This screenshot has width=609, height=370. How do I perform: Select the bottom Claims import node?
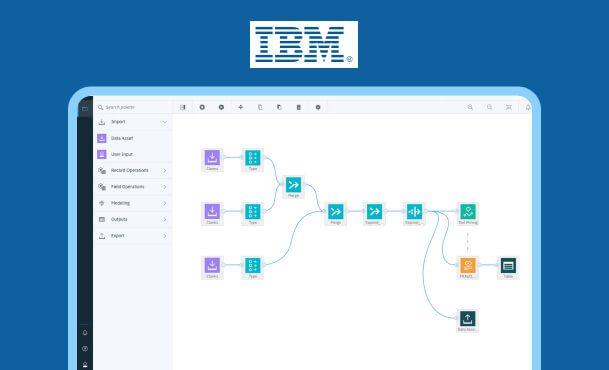pyautogui.click(x=212, y=268)
